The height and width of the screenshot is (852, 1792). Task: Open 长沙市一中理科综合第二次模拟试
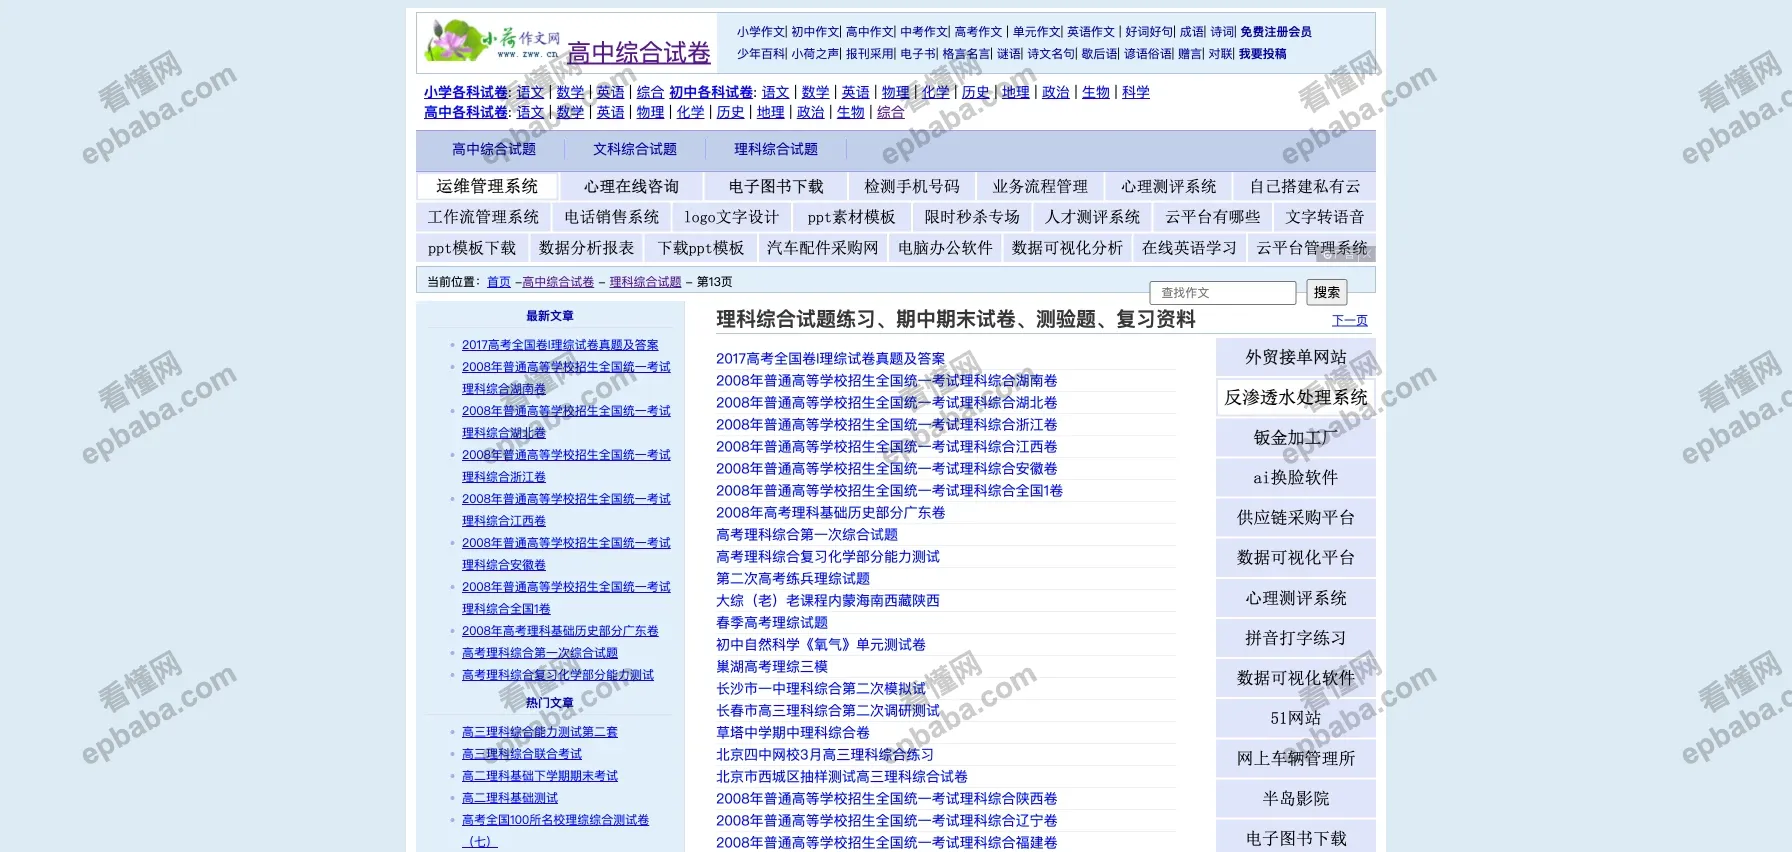[x=821, y=688]
